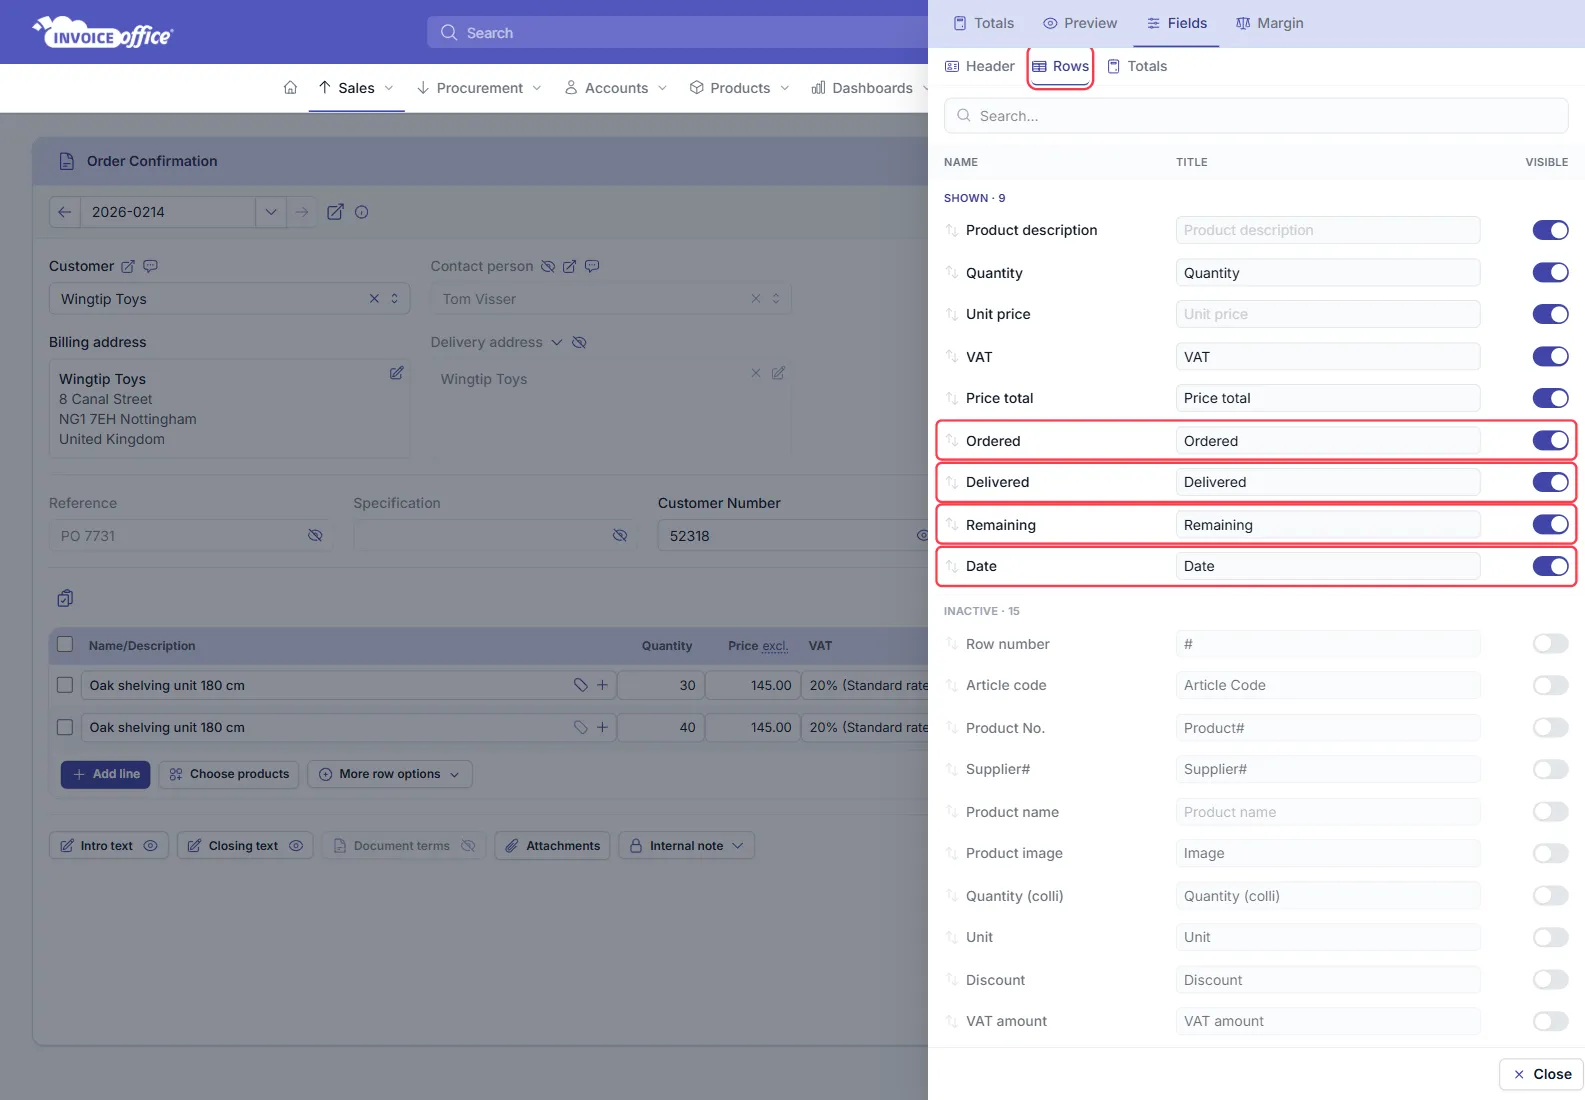The image size is (1585, 1100).
Task: Click plus icon on second Oak shelving row
Action: click(602, 727)
